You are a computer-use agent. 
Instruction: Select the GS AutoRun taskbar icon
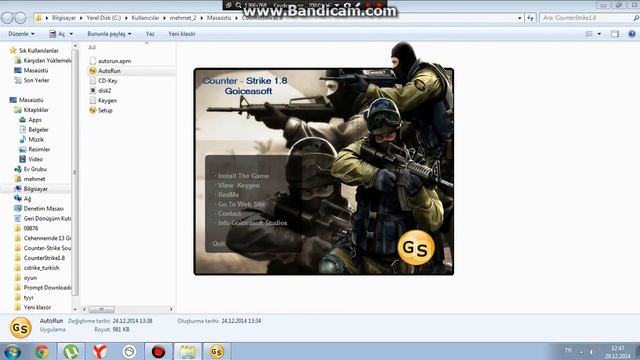(x=216, y=351)
